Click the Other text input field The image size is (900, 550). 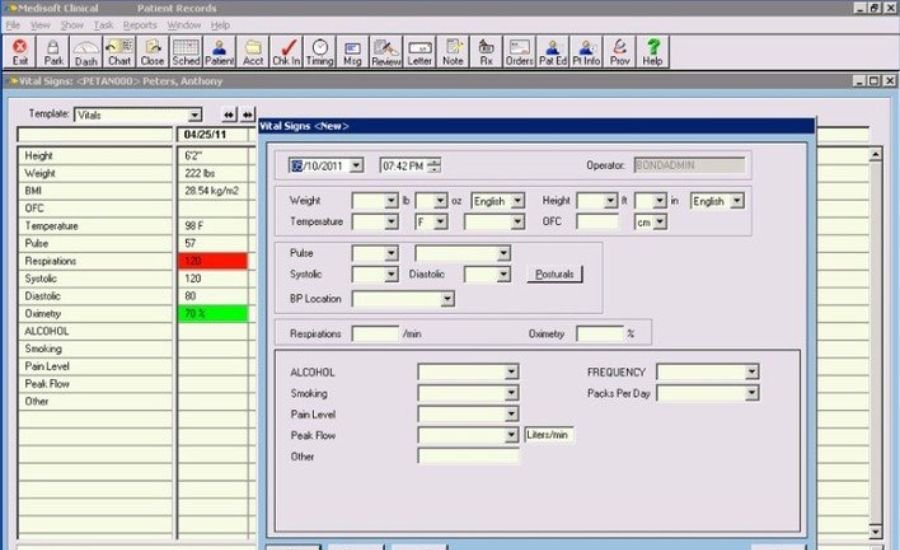pyautogui.click(x=468, y=456)
